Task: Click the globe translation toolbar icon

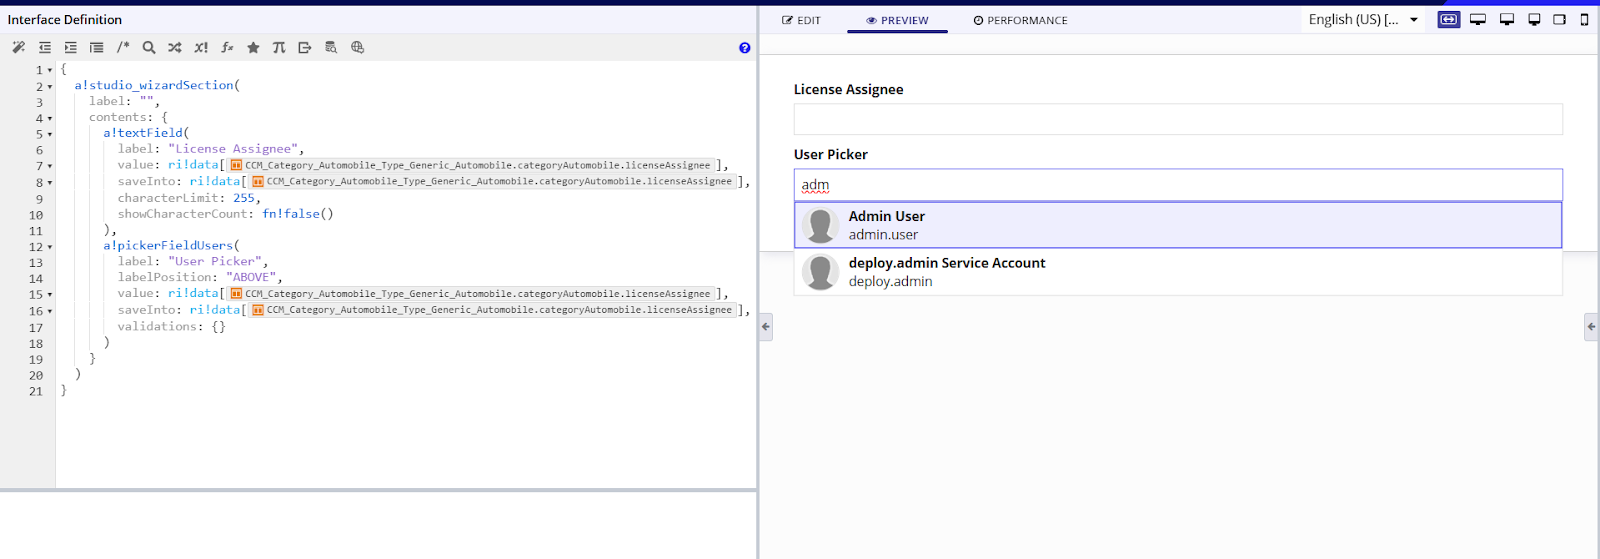Action: tap(357, 47)
